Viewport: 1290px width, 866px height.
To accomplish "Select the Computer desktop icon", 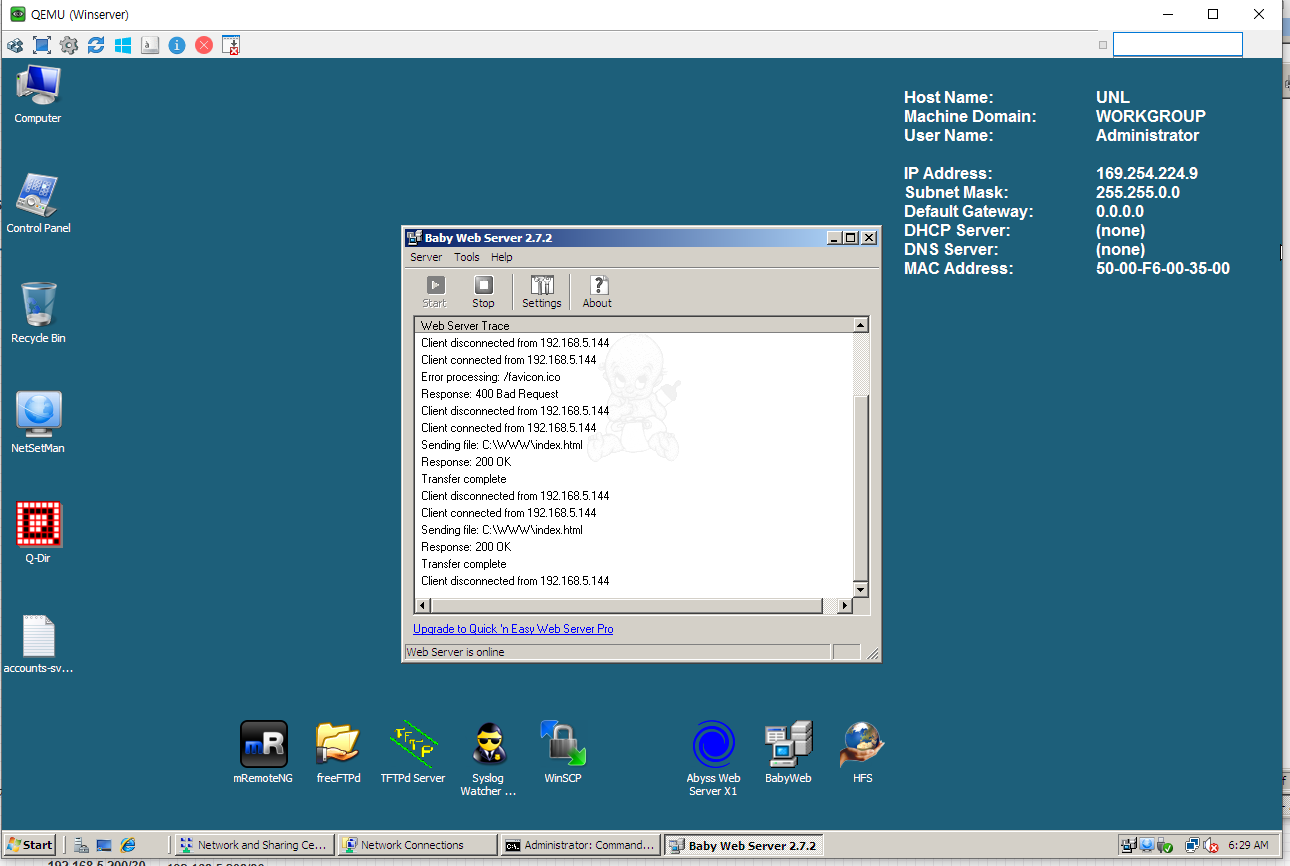I will 38,95.
